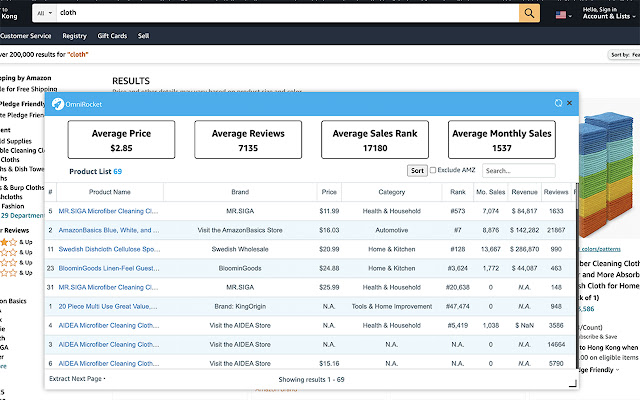Click the Average Sales Rank summary card

pyautogui.click(x=375, y=140)
